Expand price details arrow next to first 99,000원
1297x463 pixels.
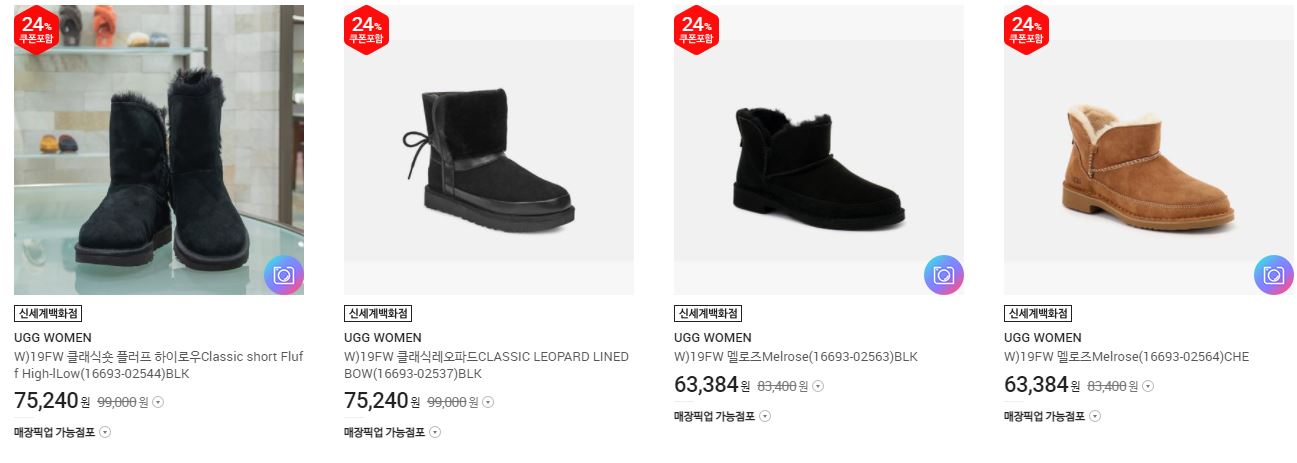(x=158, y=403)
